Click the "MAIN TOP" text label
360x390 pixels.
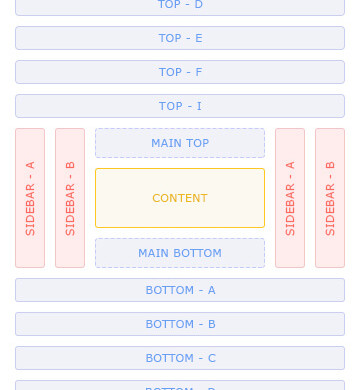point(180,143)
